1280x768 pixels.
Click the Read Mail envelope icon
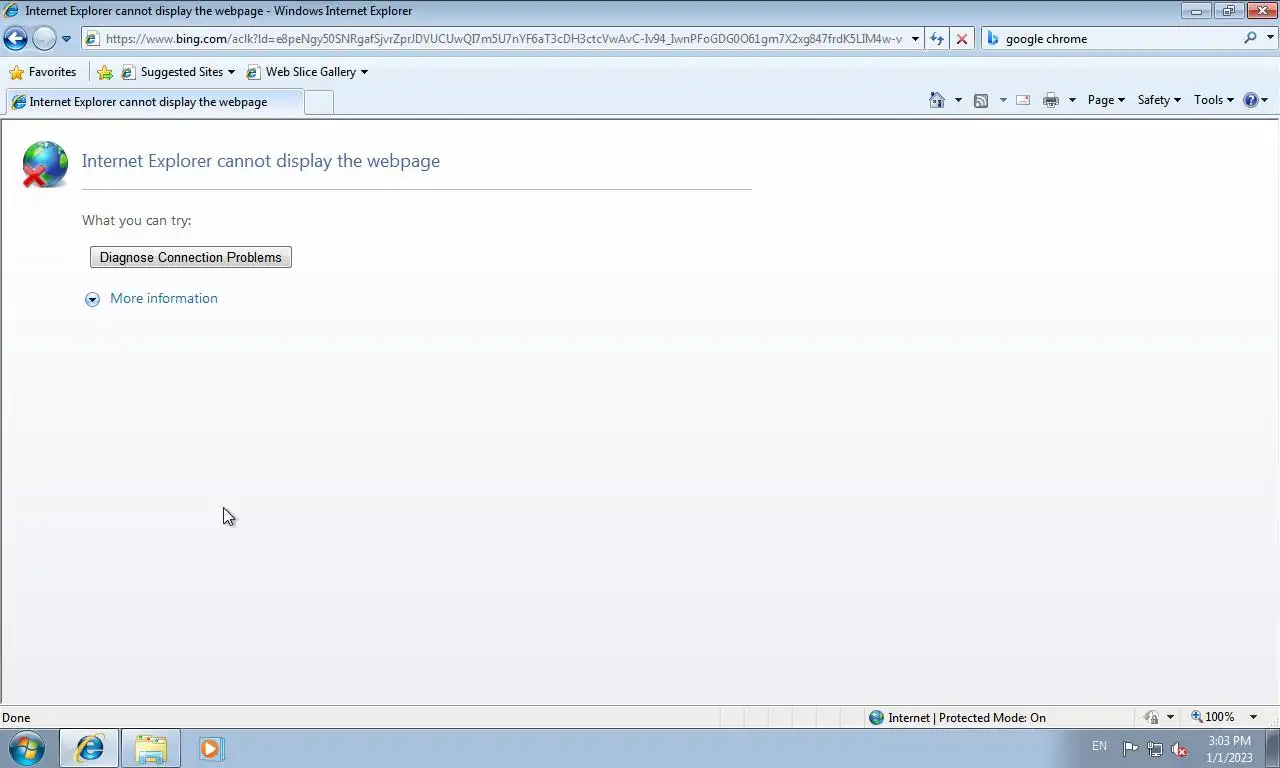click(x=1023, y=100)
